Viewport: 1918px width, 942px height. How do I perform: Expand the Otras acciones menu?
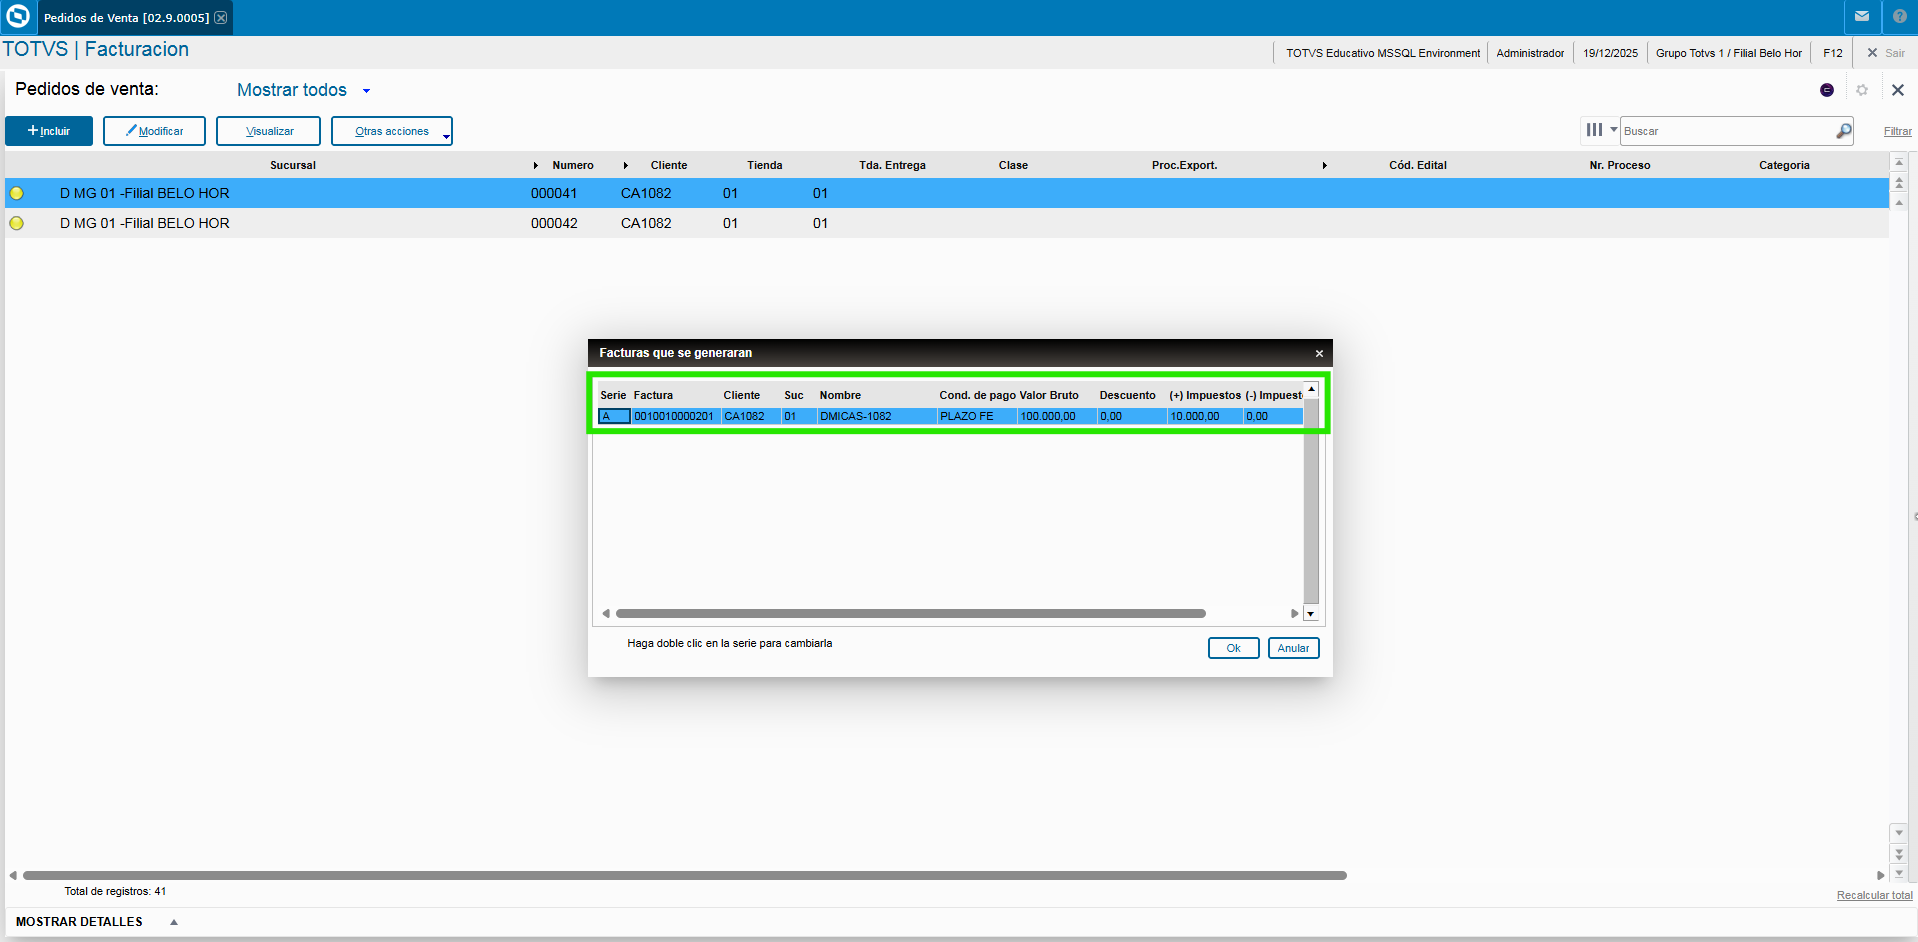tap(392, 131)
